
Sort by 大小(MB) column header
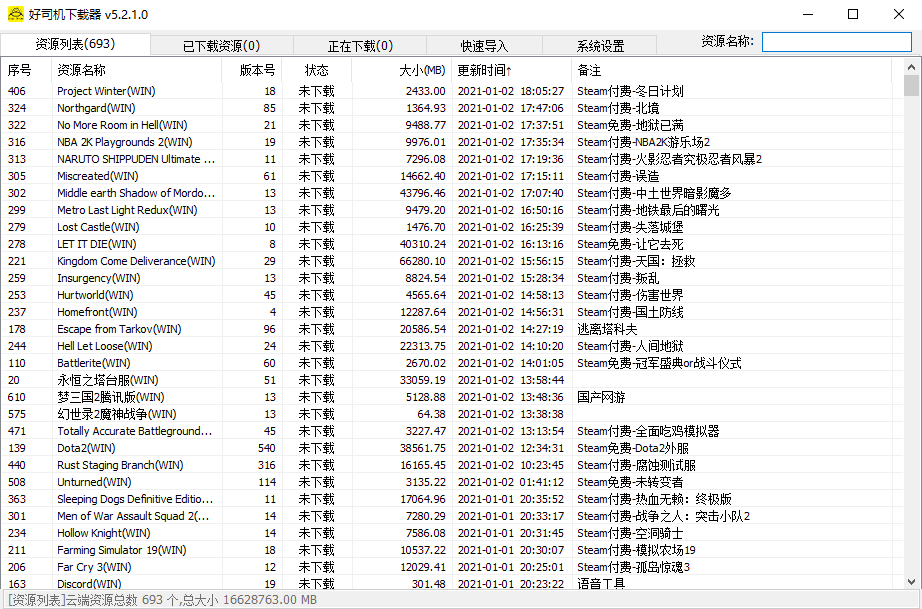(x=402, y=70)
